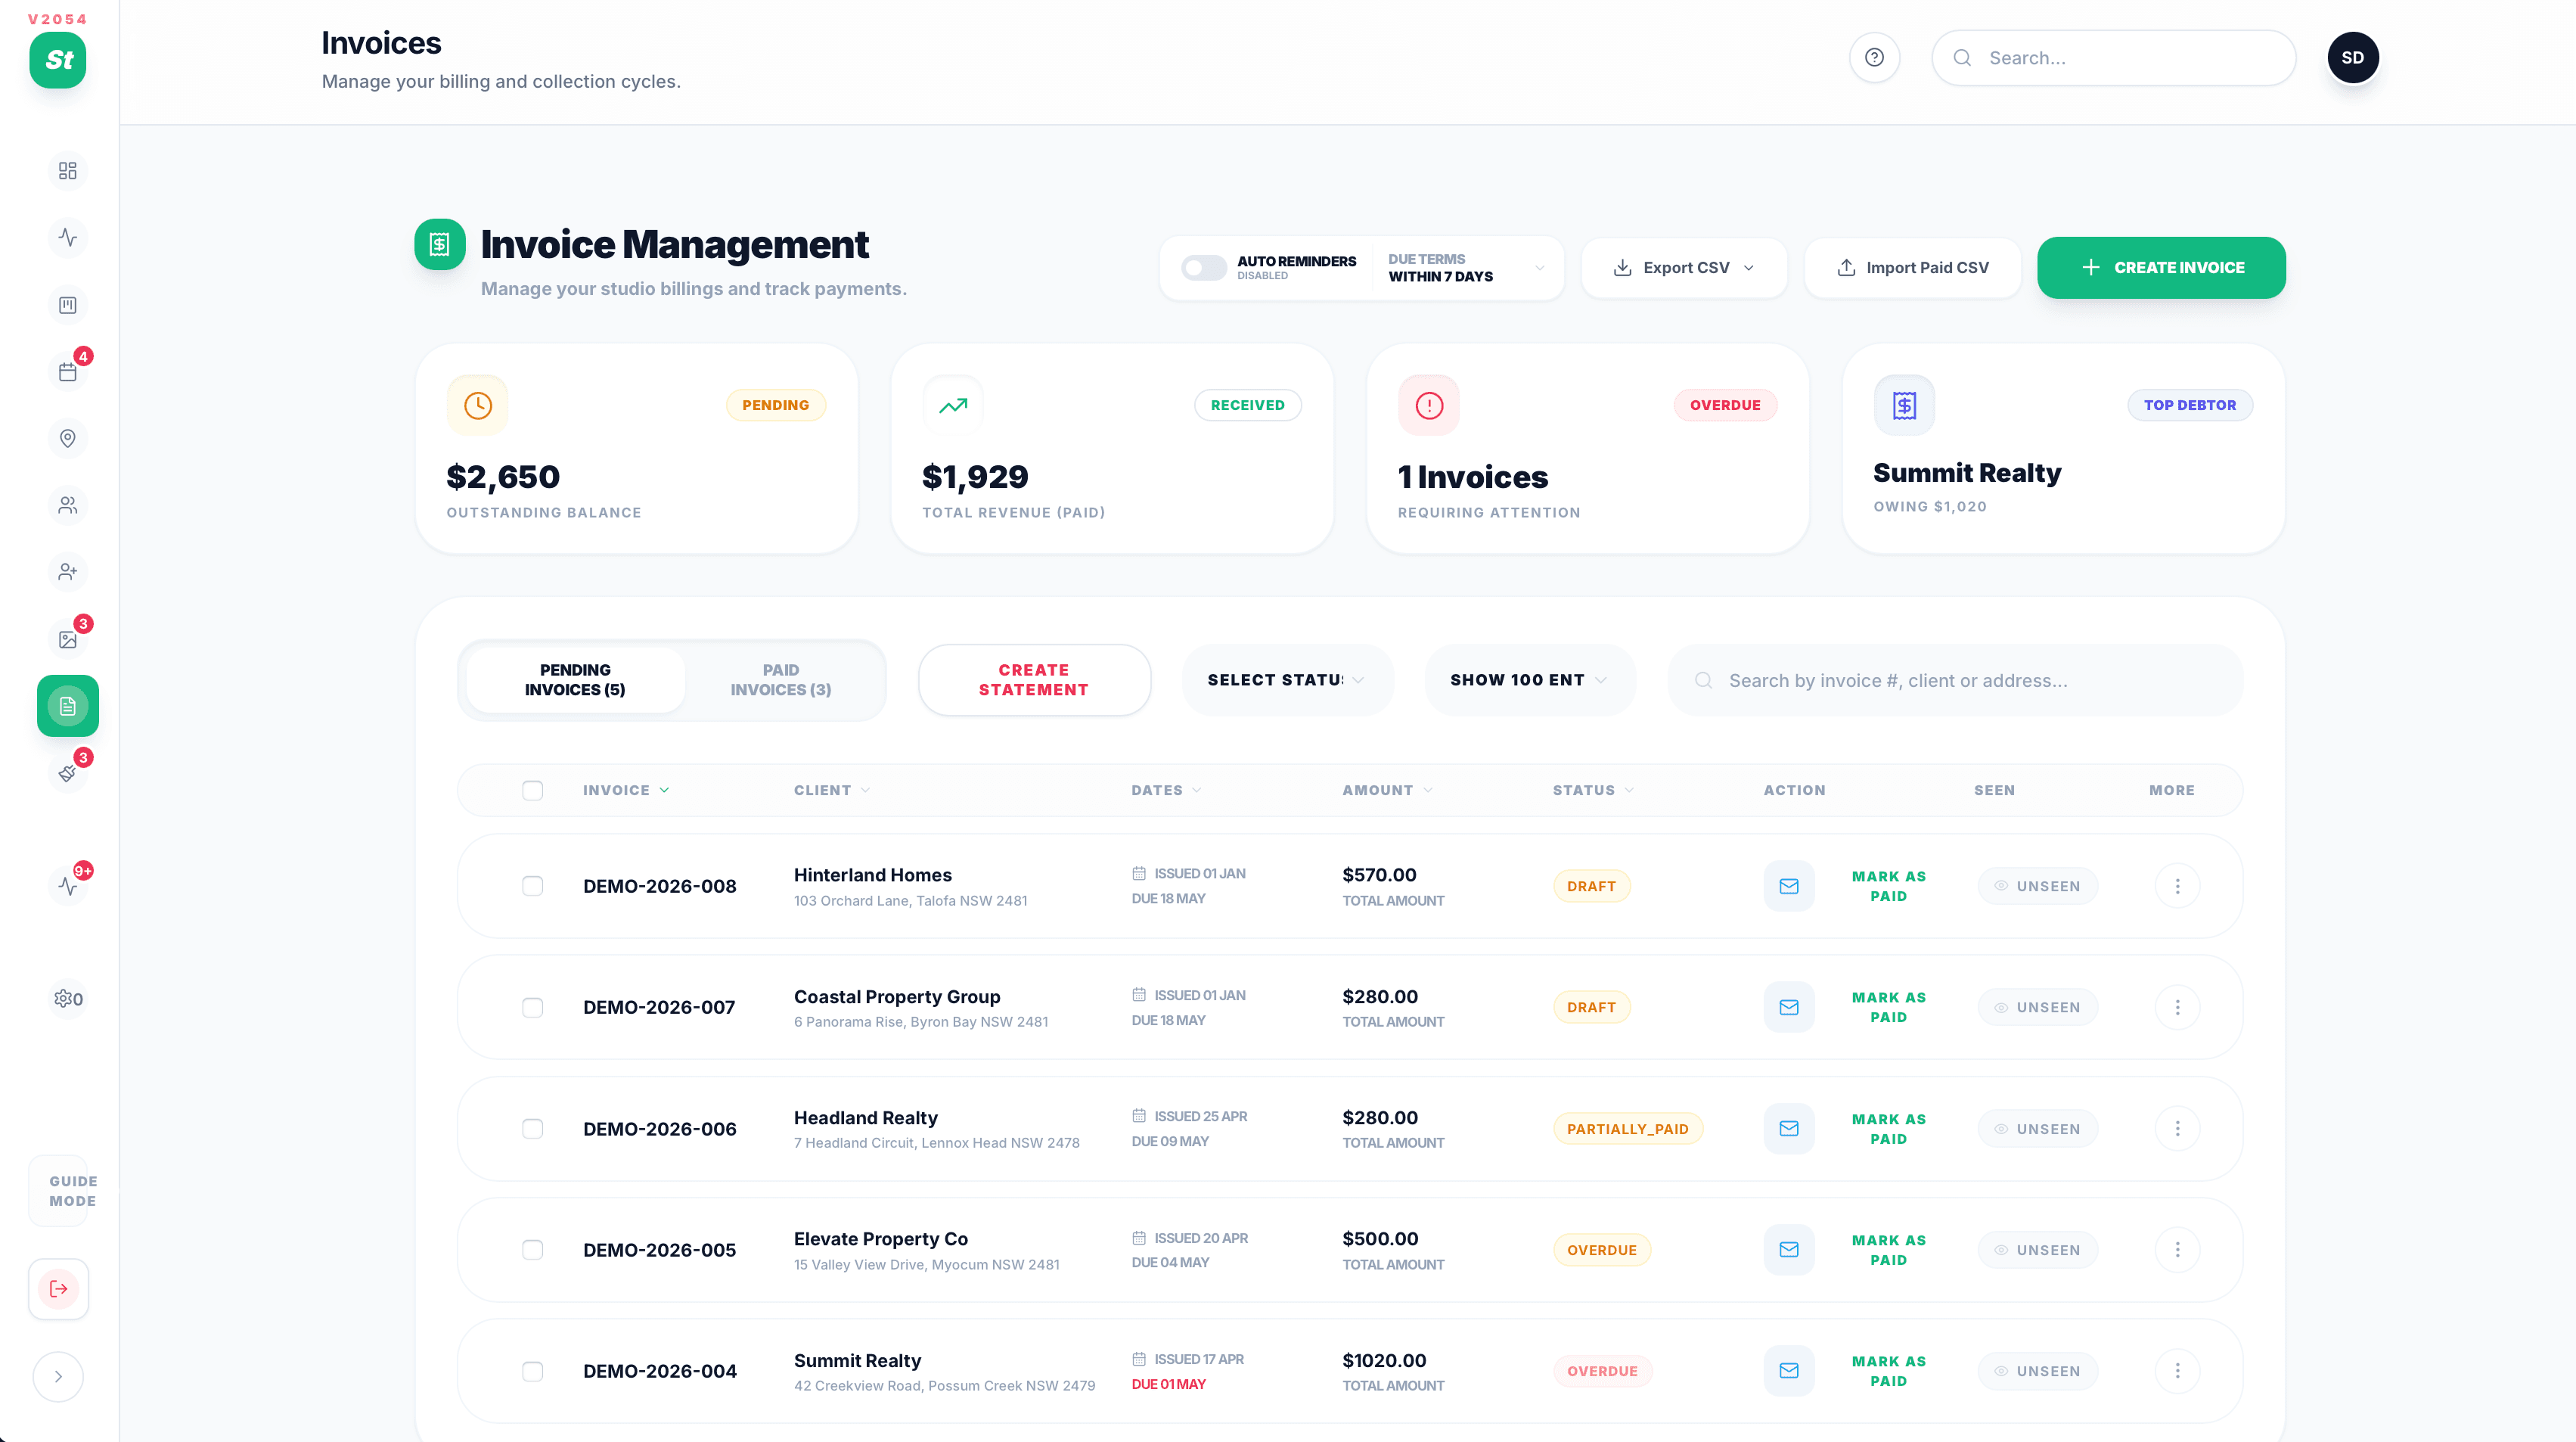Viewport: 2576px width, 1442px height.
Task: Open the kanban board sidebar icon
Action: [67, 305]
